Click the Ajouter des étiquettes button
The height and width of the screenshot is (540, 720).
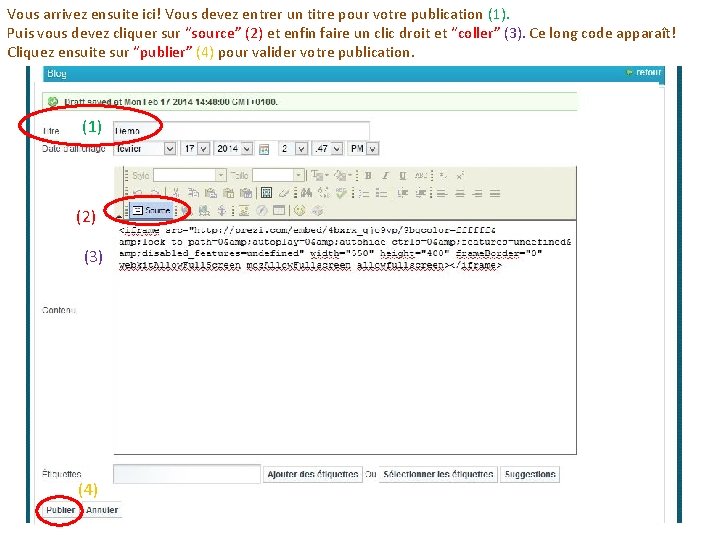coord(313,474)
